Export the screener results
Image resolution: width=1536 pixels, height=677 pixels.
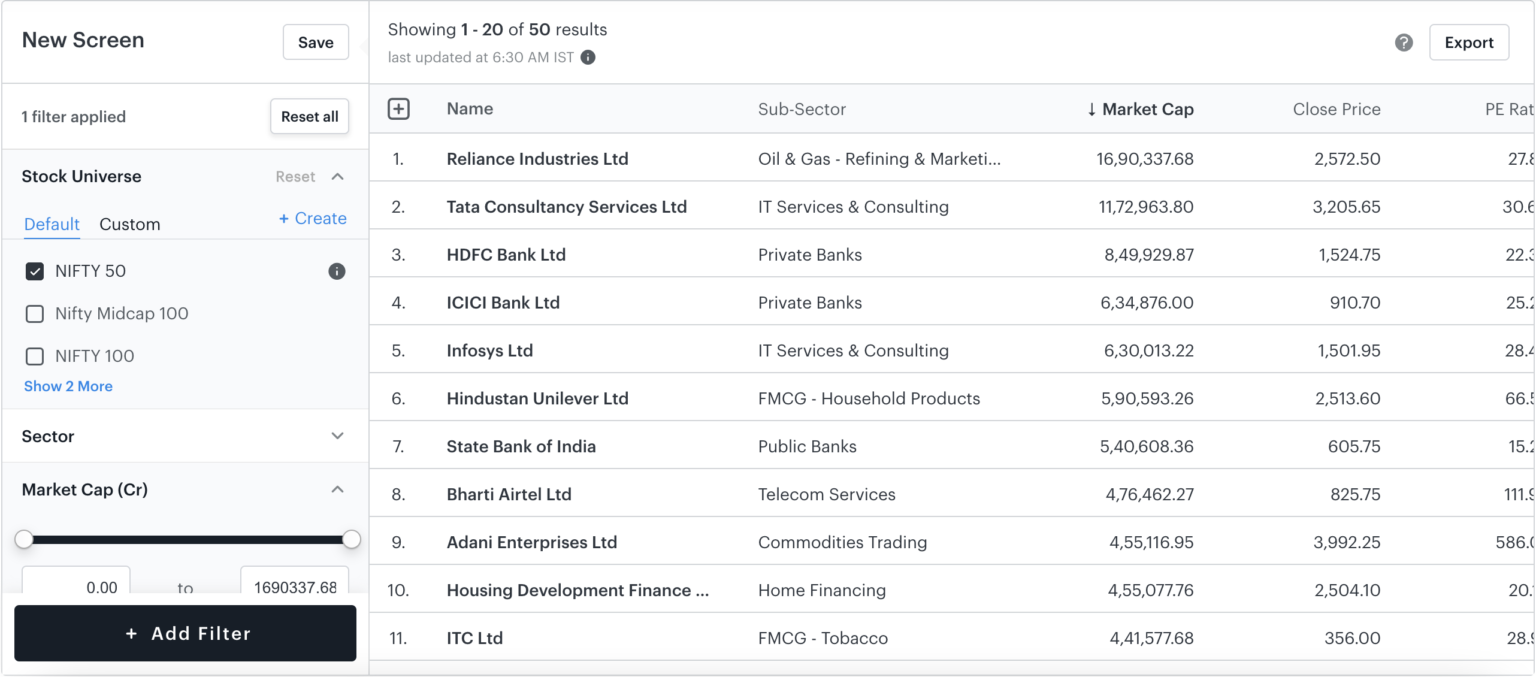[x=1469, y=42]
